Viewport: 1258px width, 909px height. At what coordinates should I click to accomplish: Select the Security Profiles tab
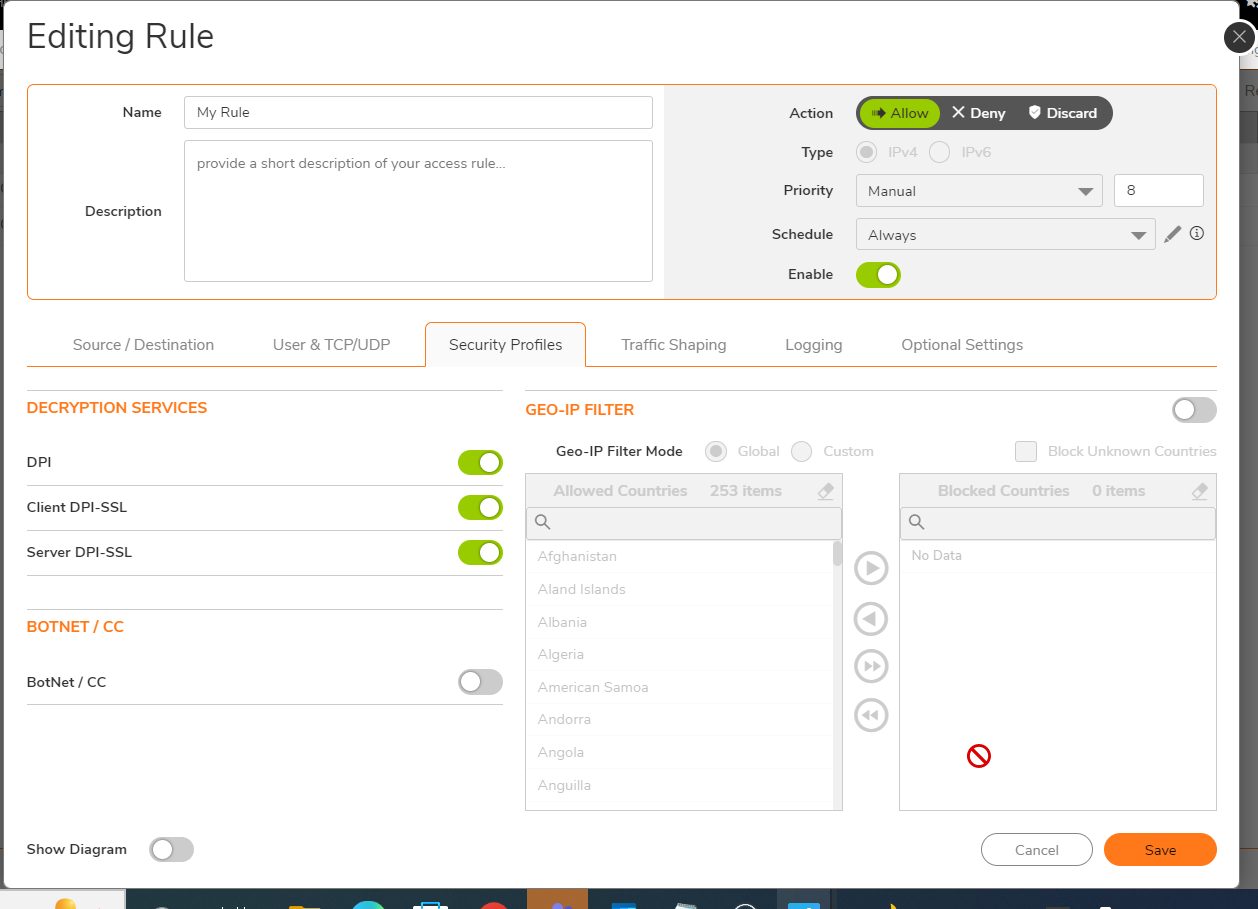click(x=505, y=345)
